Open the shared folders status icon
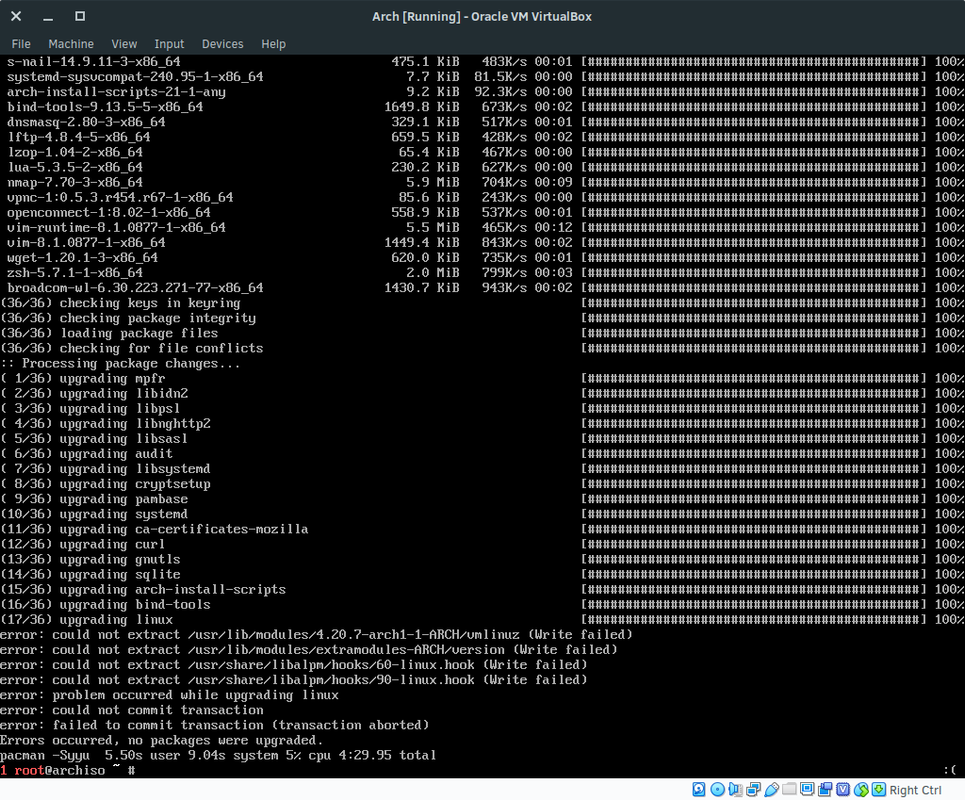Image resolution: width=965 pixels, height=800 pixels. coord(789,790)
